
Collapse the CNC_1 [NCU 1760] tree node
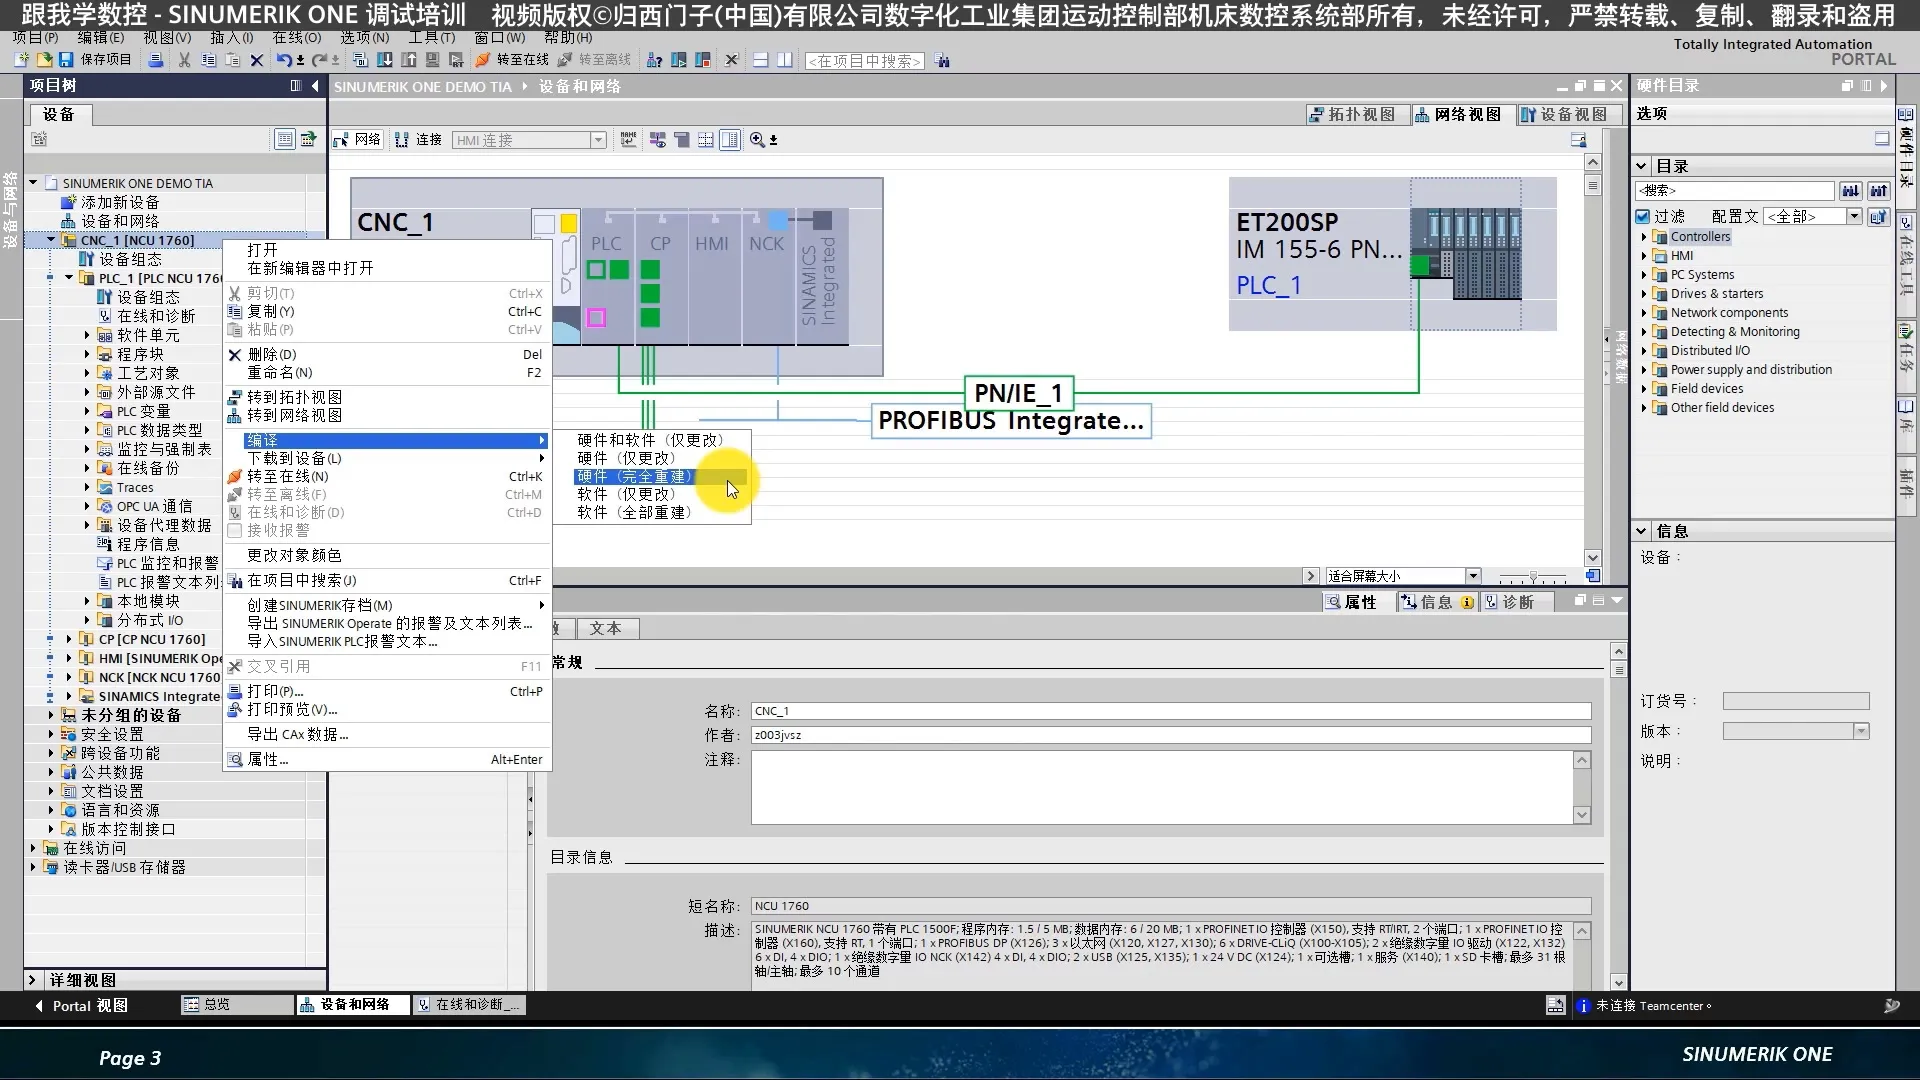tap(51, 240)
